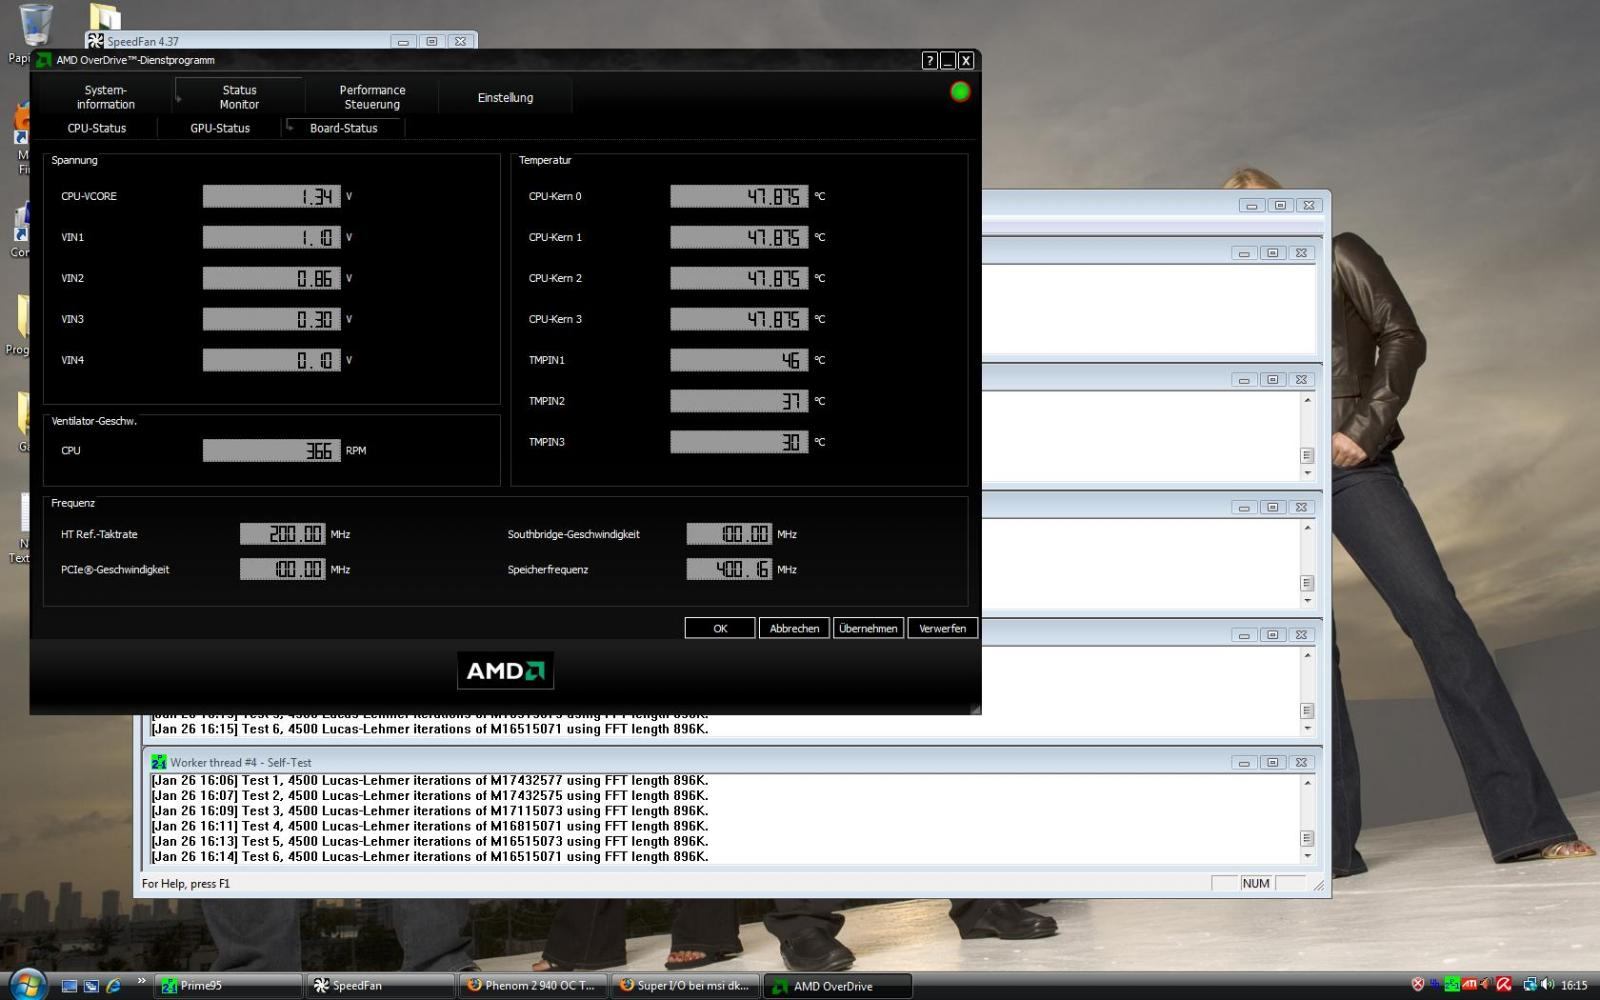The width and height of the screenshot is (1600, 1000).
Task: Select the Status Monitor tab
Action: [x=239, y=97]
